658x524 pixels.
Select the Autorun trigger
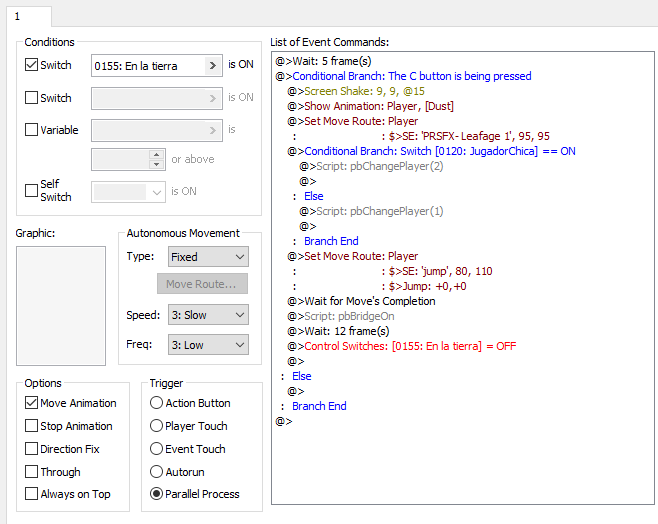156,472
